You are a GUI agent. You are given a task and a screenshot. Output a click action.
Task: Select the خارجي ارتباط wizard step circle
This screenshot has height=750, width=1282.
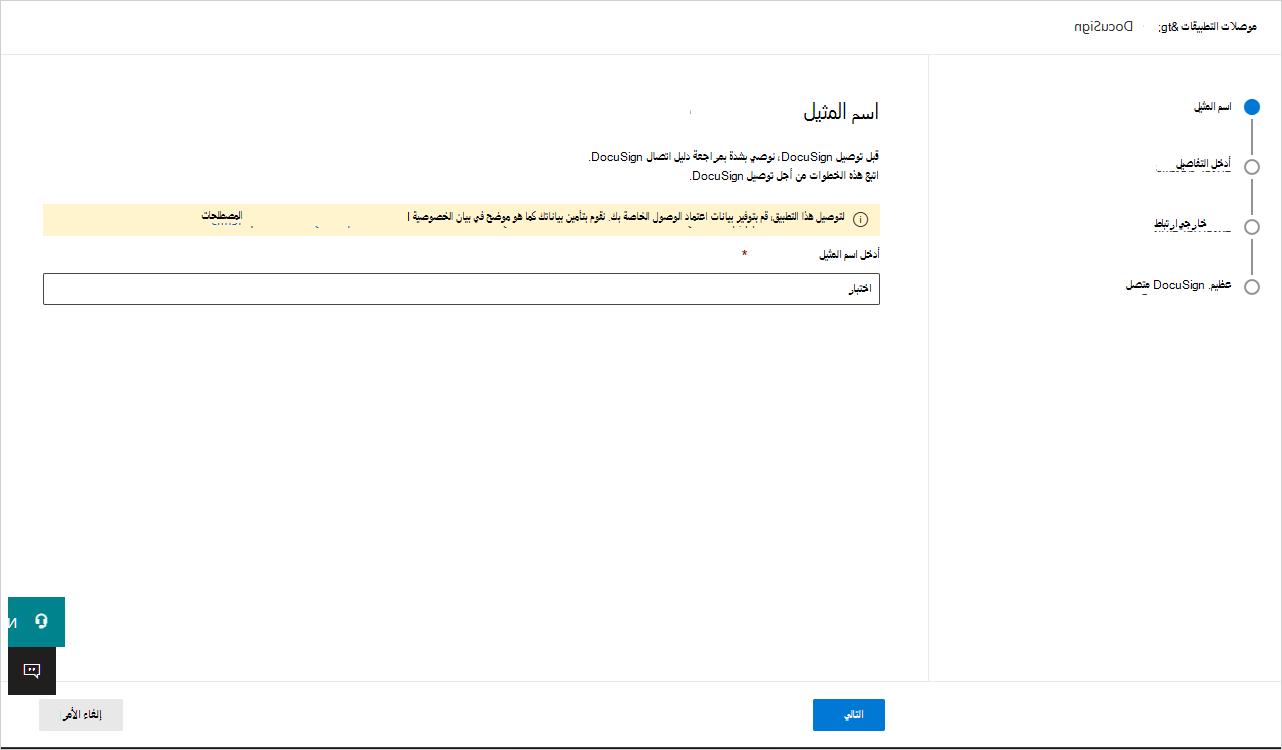(x=1253, y=227)
